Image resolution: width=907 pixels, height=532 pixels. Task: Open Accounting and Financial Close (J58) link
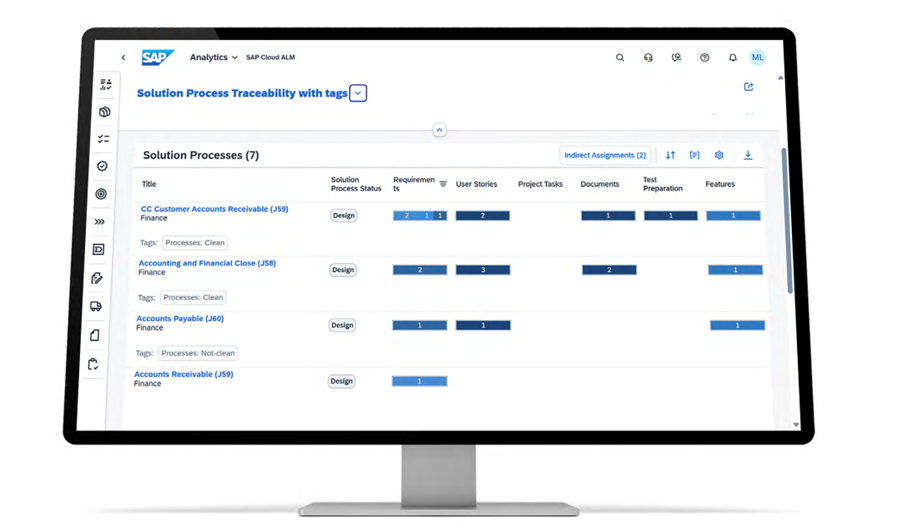tap(207, 263)
